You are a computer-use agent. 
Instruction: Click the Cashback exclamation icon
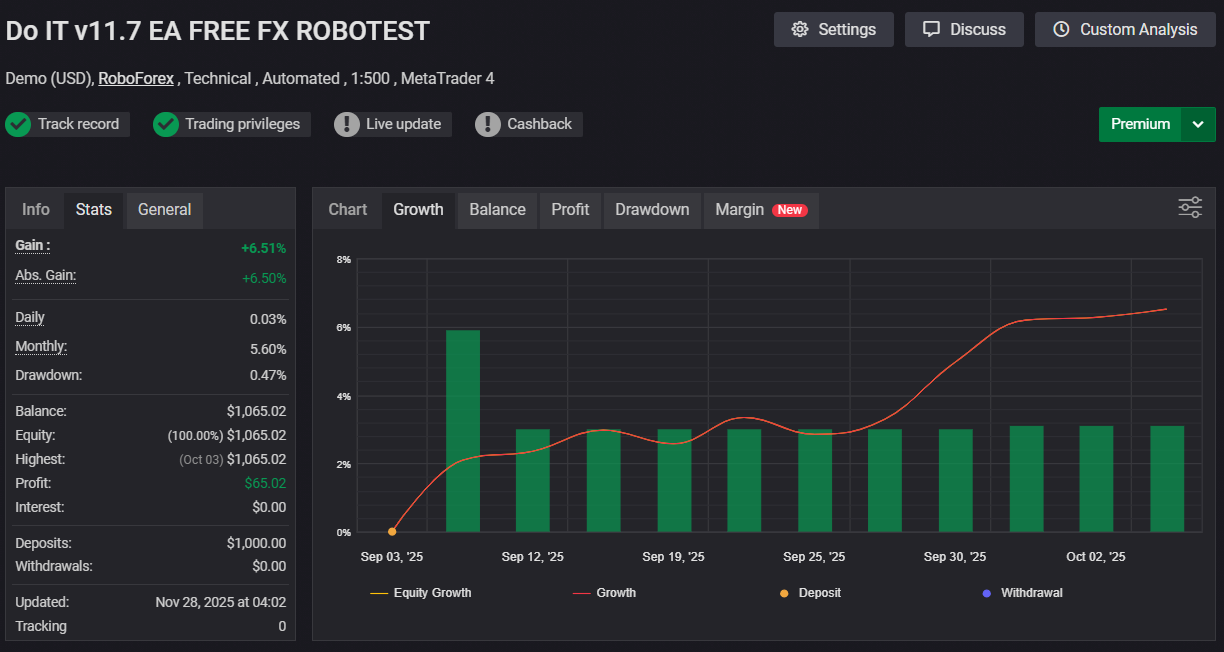[487, 124]
